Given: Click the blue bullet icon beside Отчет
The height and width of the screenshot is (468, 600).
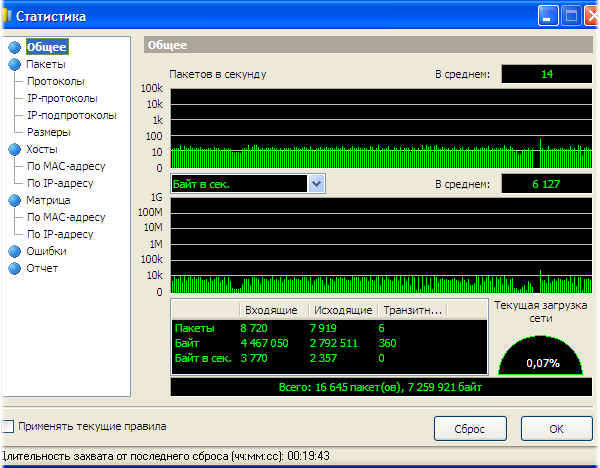Looking at the screenshot, I should (x=15, y=268).
